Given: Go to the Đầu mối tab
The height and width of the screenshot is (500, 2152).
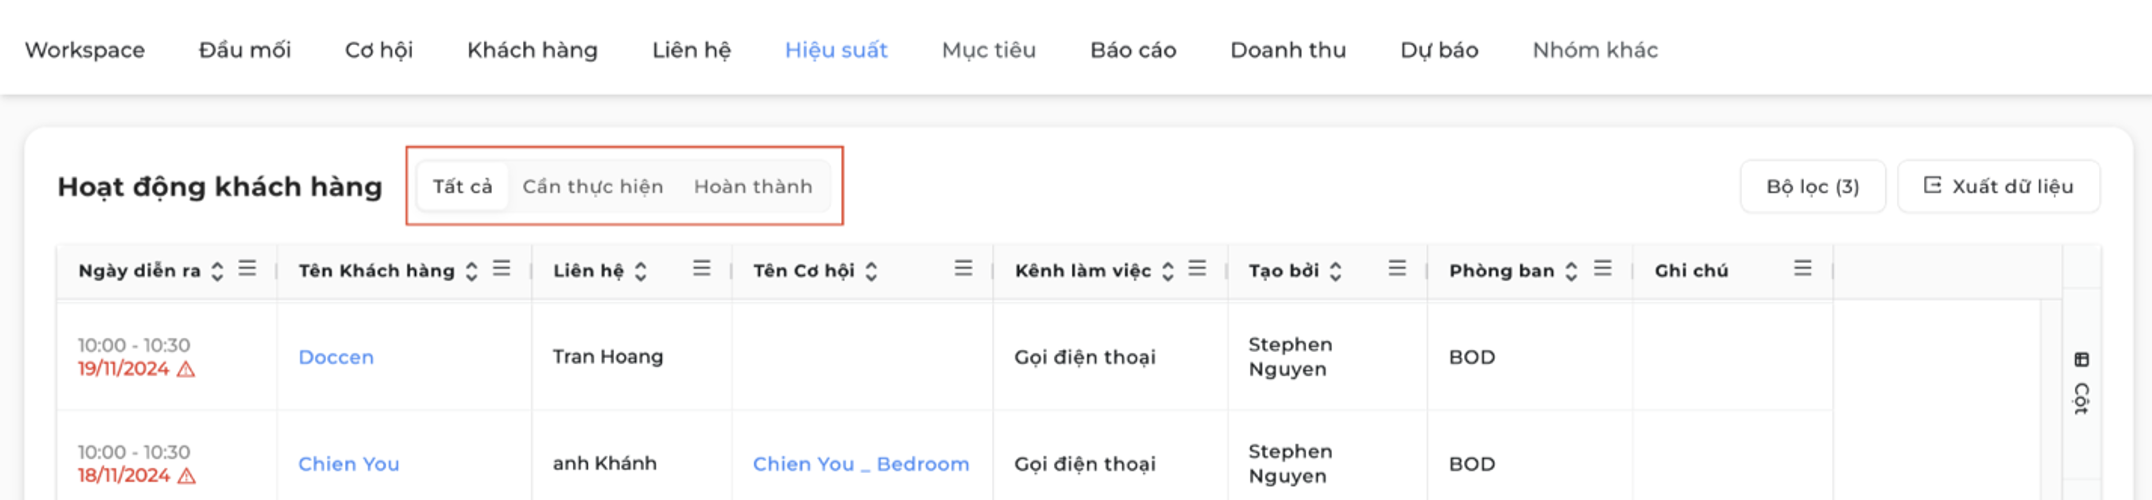Looking at the screenshot, I should [245, 50].
